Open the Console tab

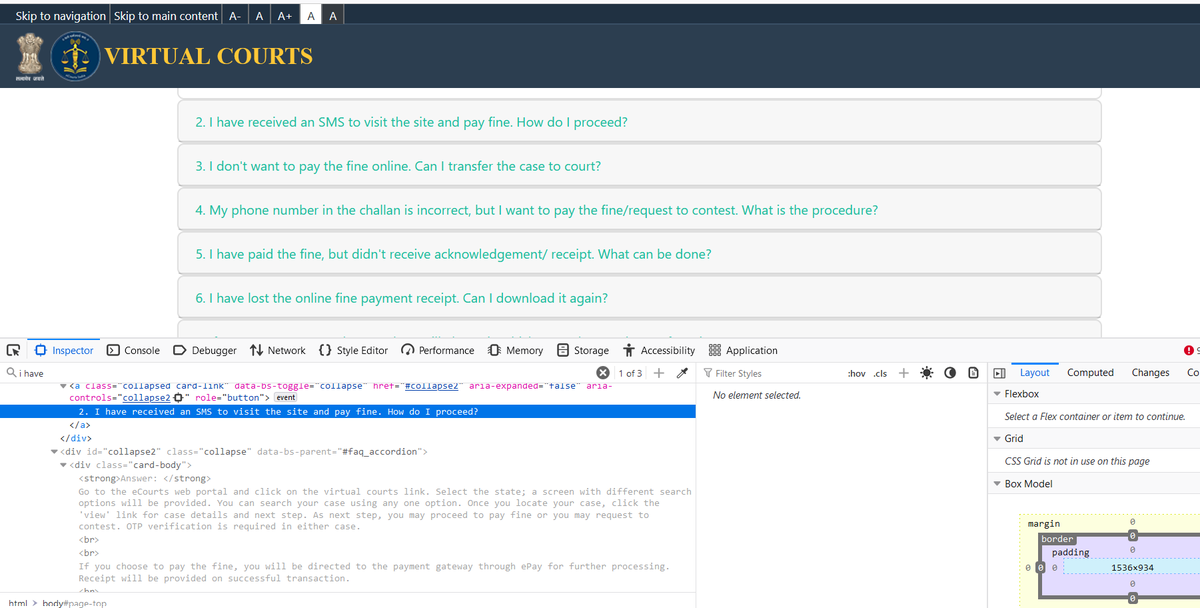click(133, 350)
